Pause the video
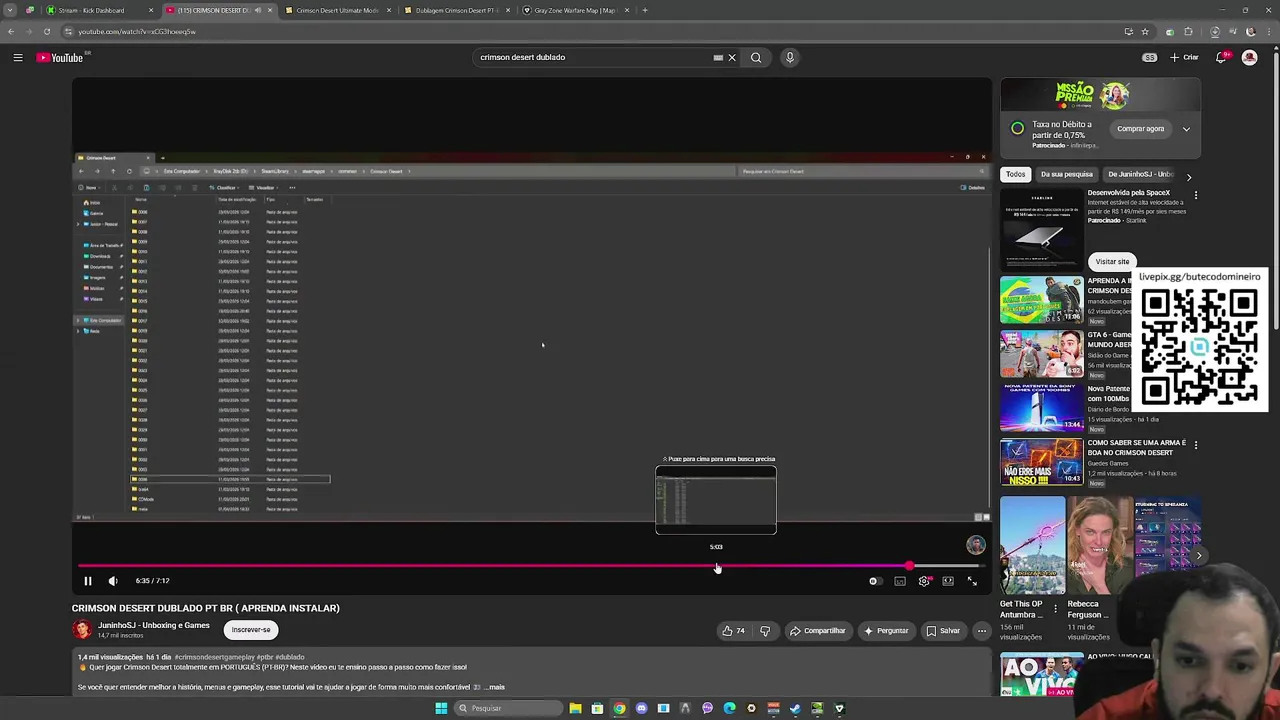 click(x=88, y=581)
